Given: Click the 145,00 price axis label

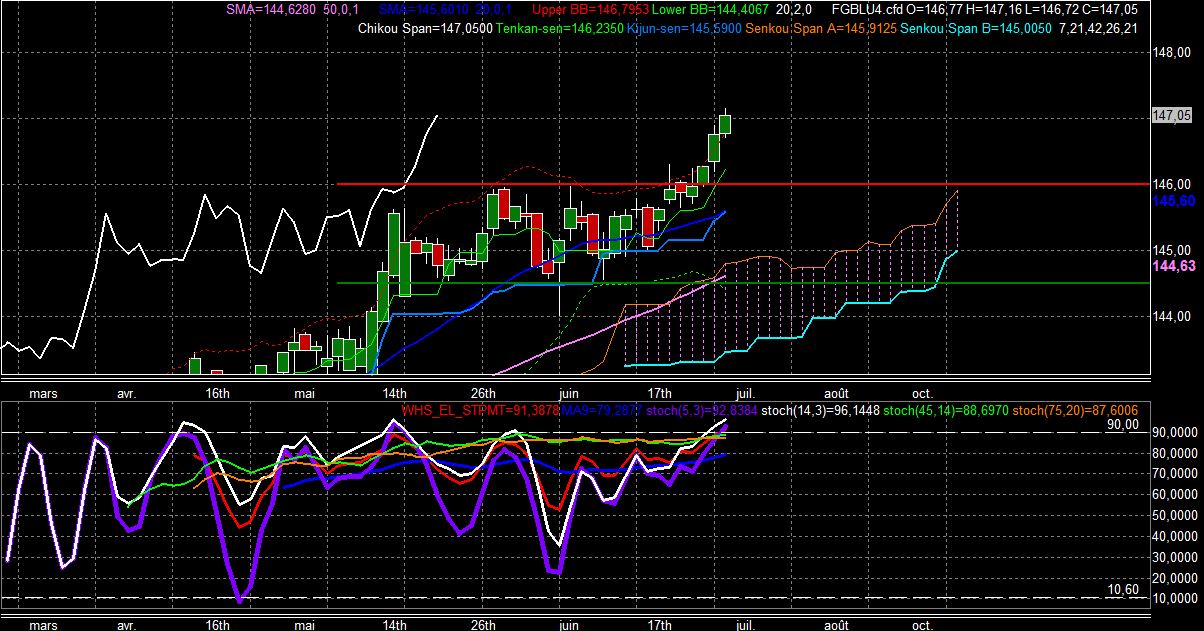Looking at the screenshot, I should pos(1170,250).
